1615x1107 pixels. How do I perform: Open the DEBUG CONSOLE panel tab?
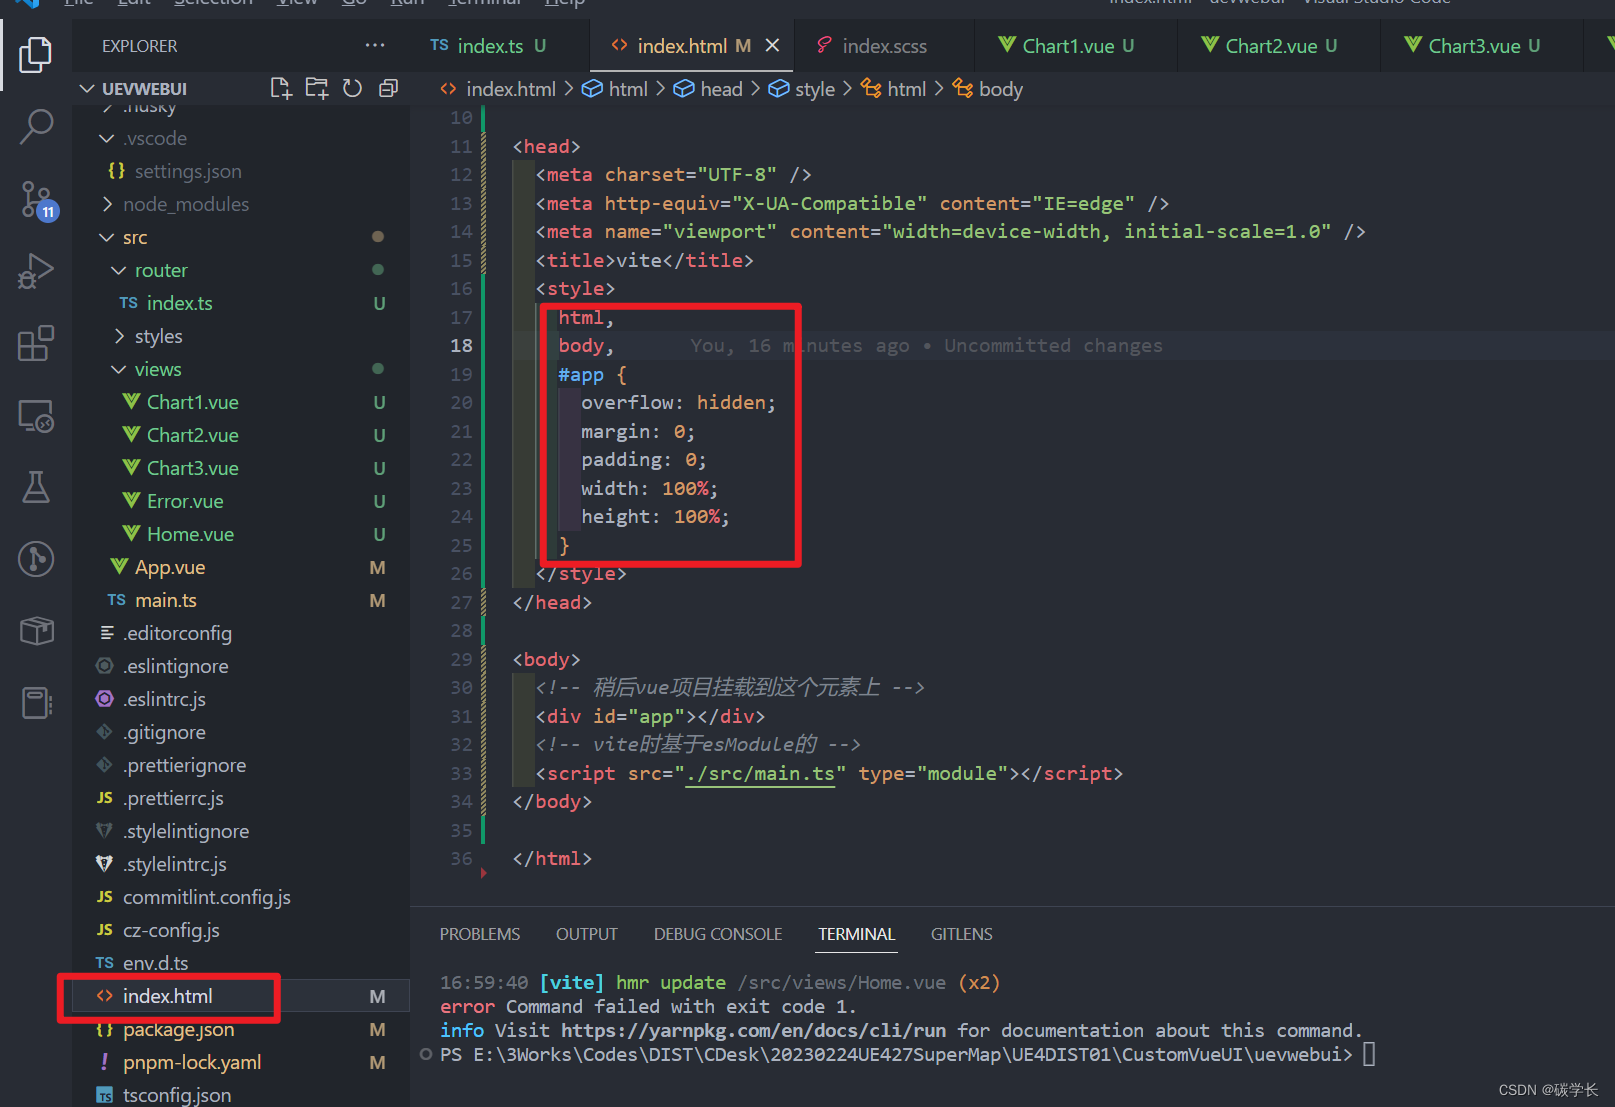[x=718, y=934]
